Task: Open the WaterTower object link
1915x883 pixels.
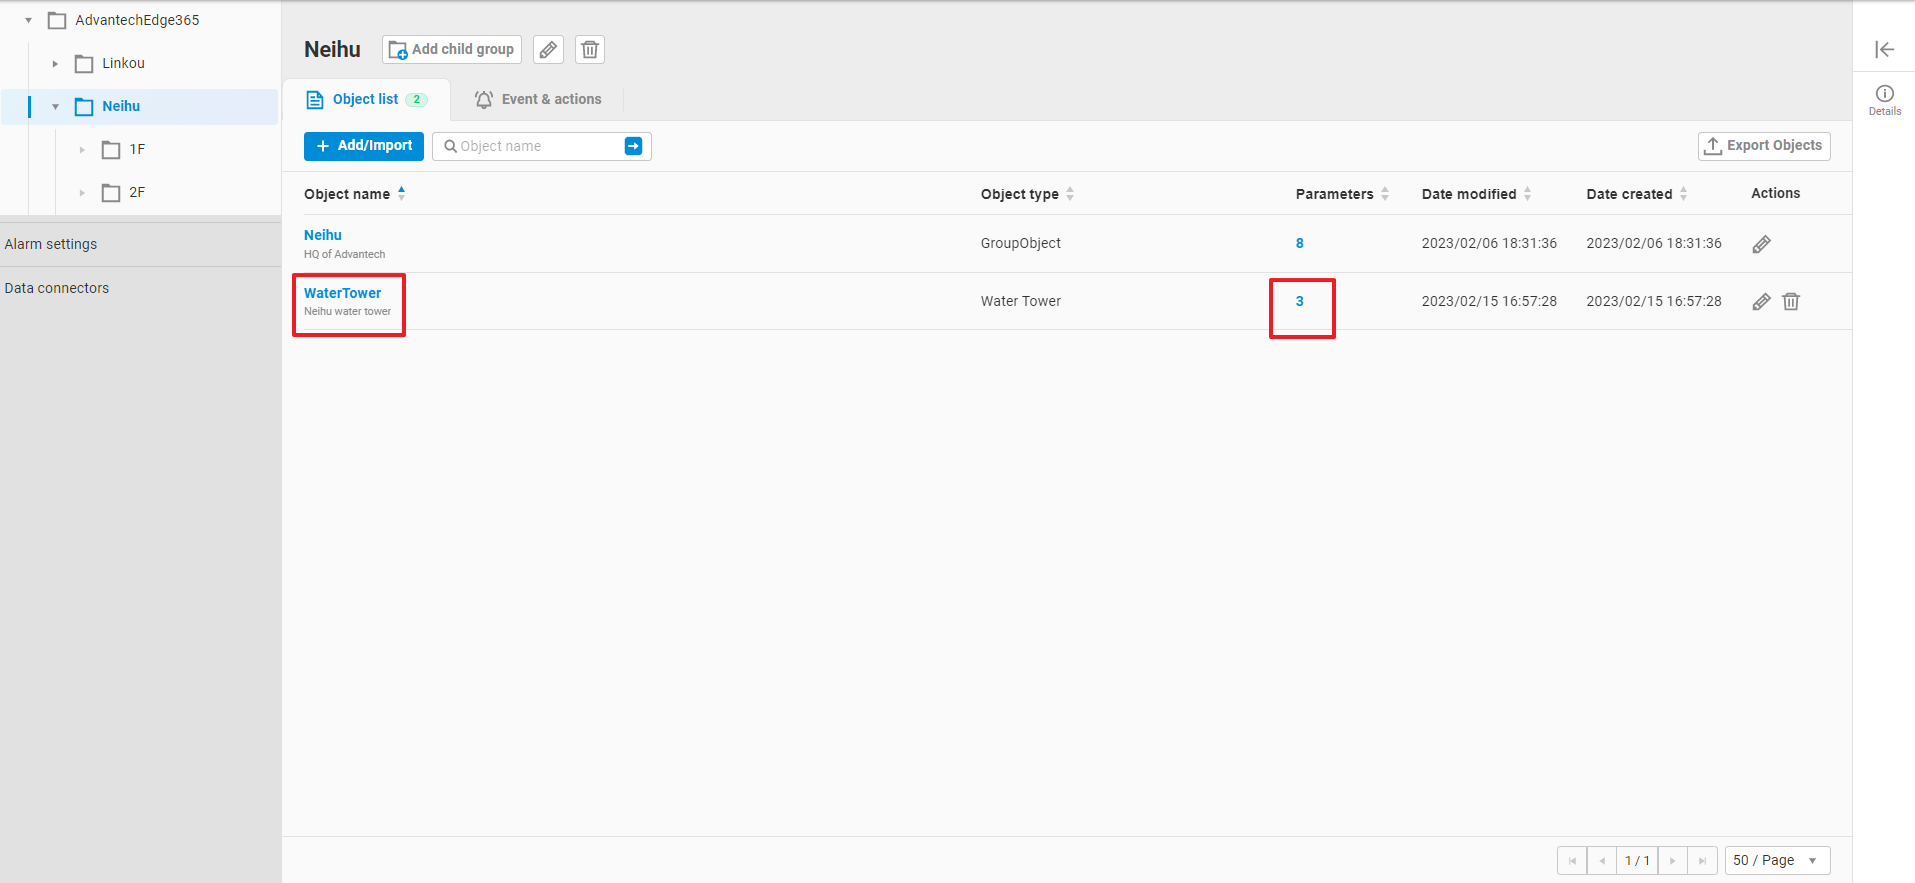Action: coord(342,293)
